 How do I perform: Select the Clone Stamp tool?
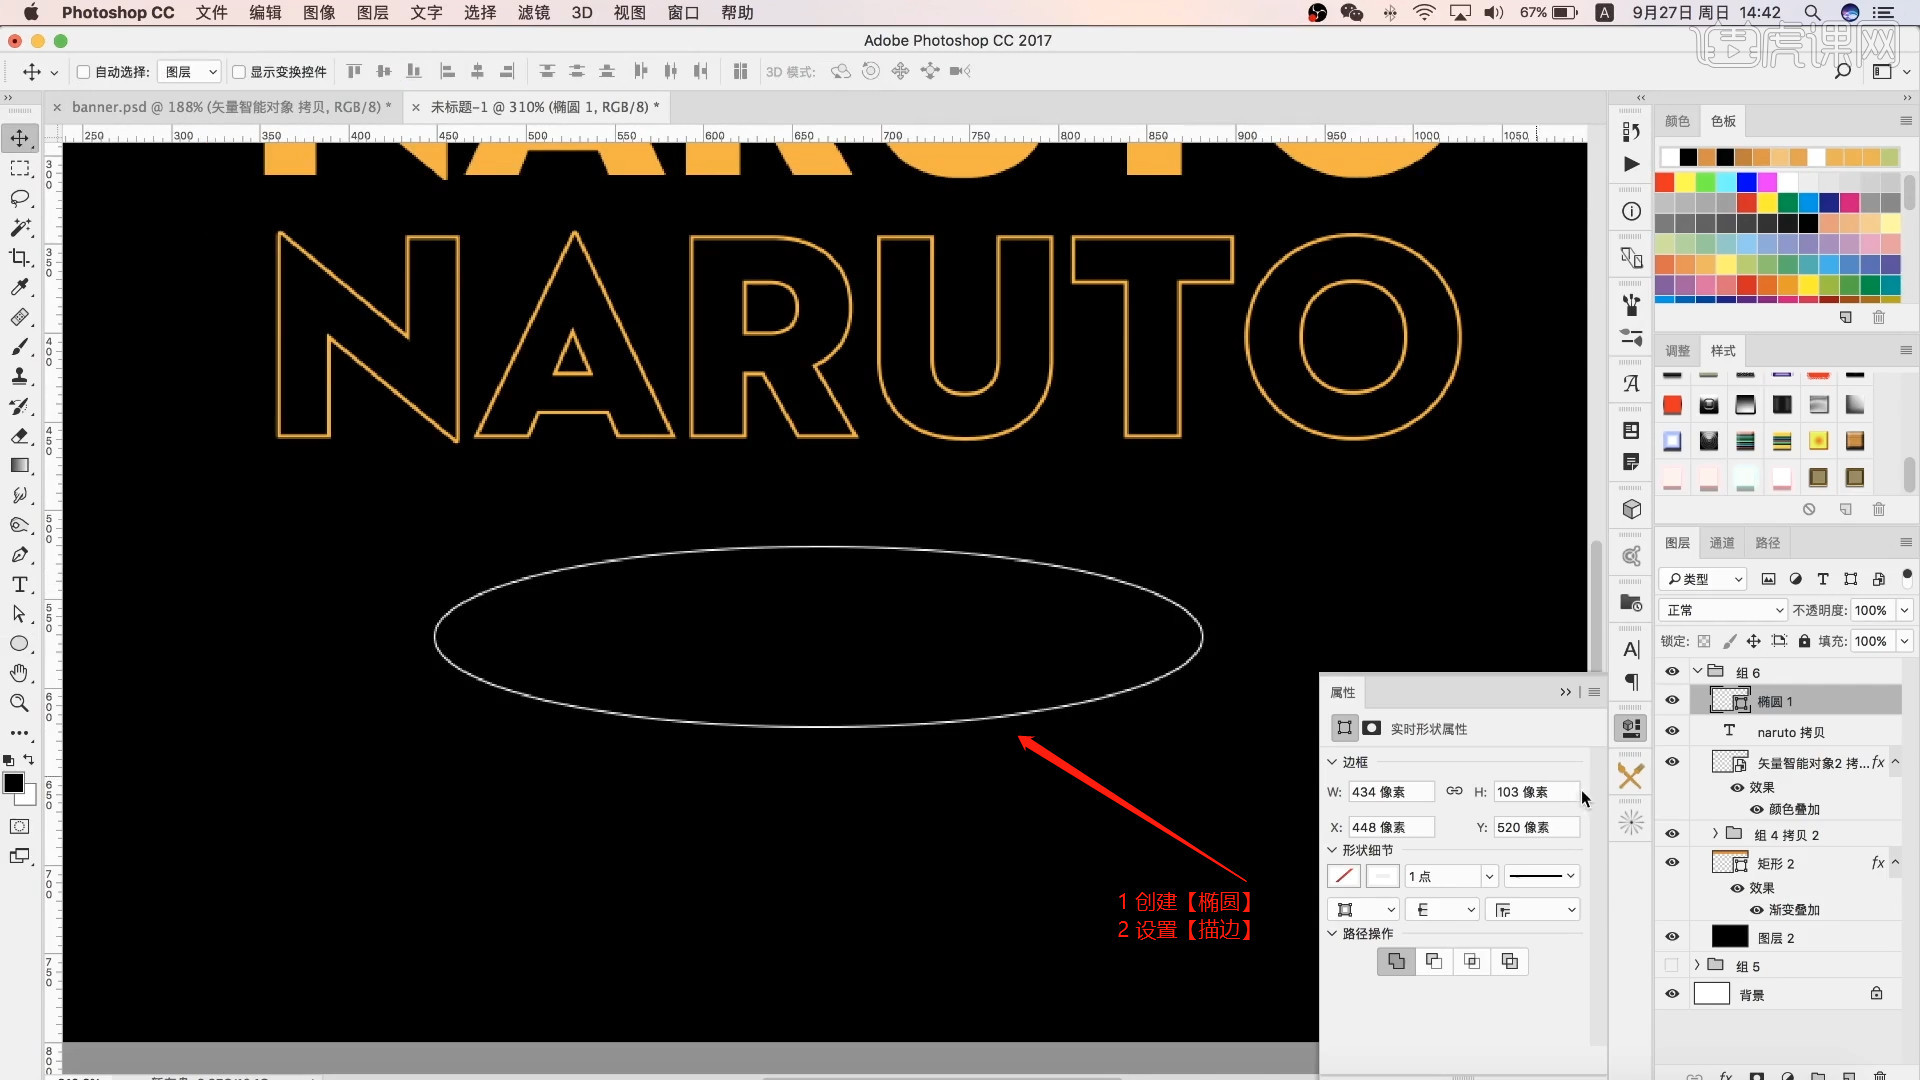pyautogui.click(x=20, y=377)
